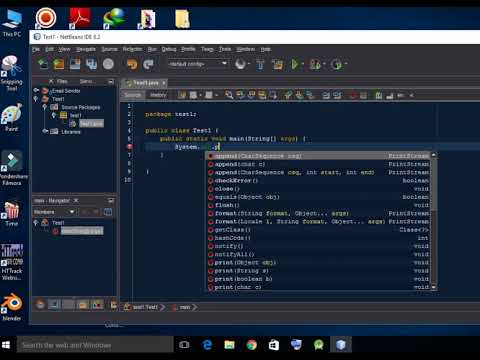Open the Tools menu
This screenshot has height=360, width=480.
click(225, 49)
